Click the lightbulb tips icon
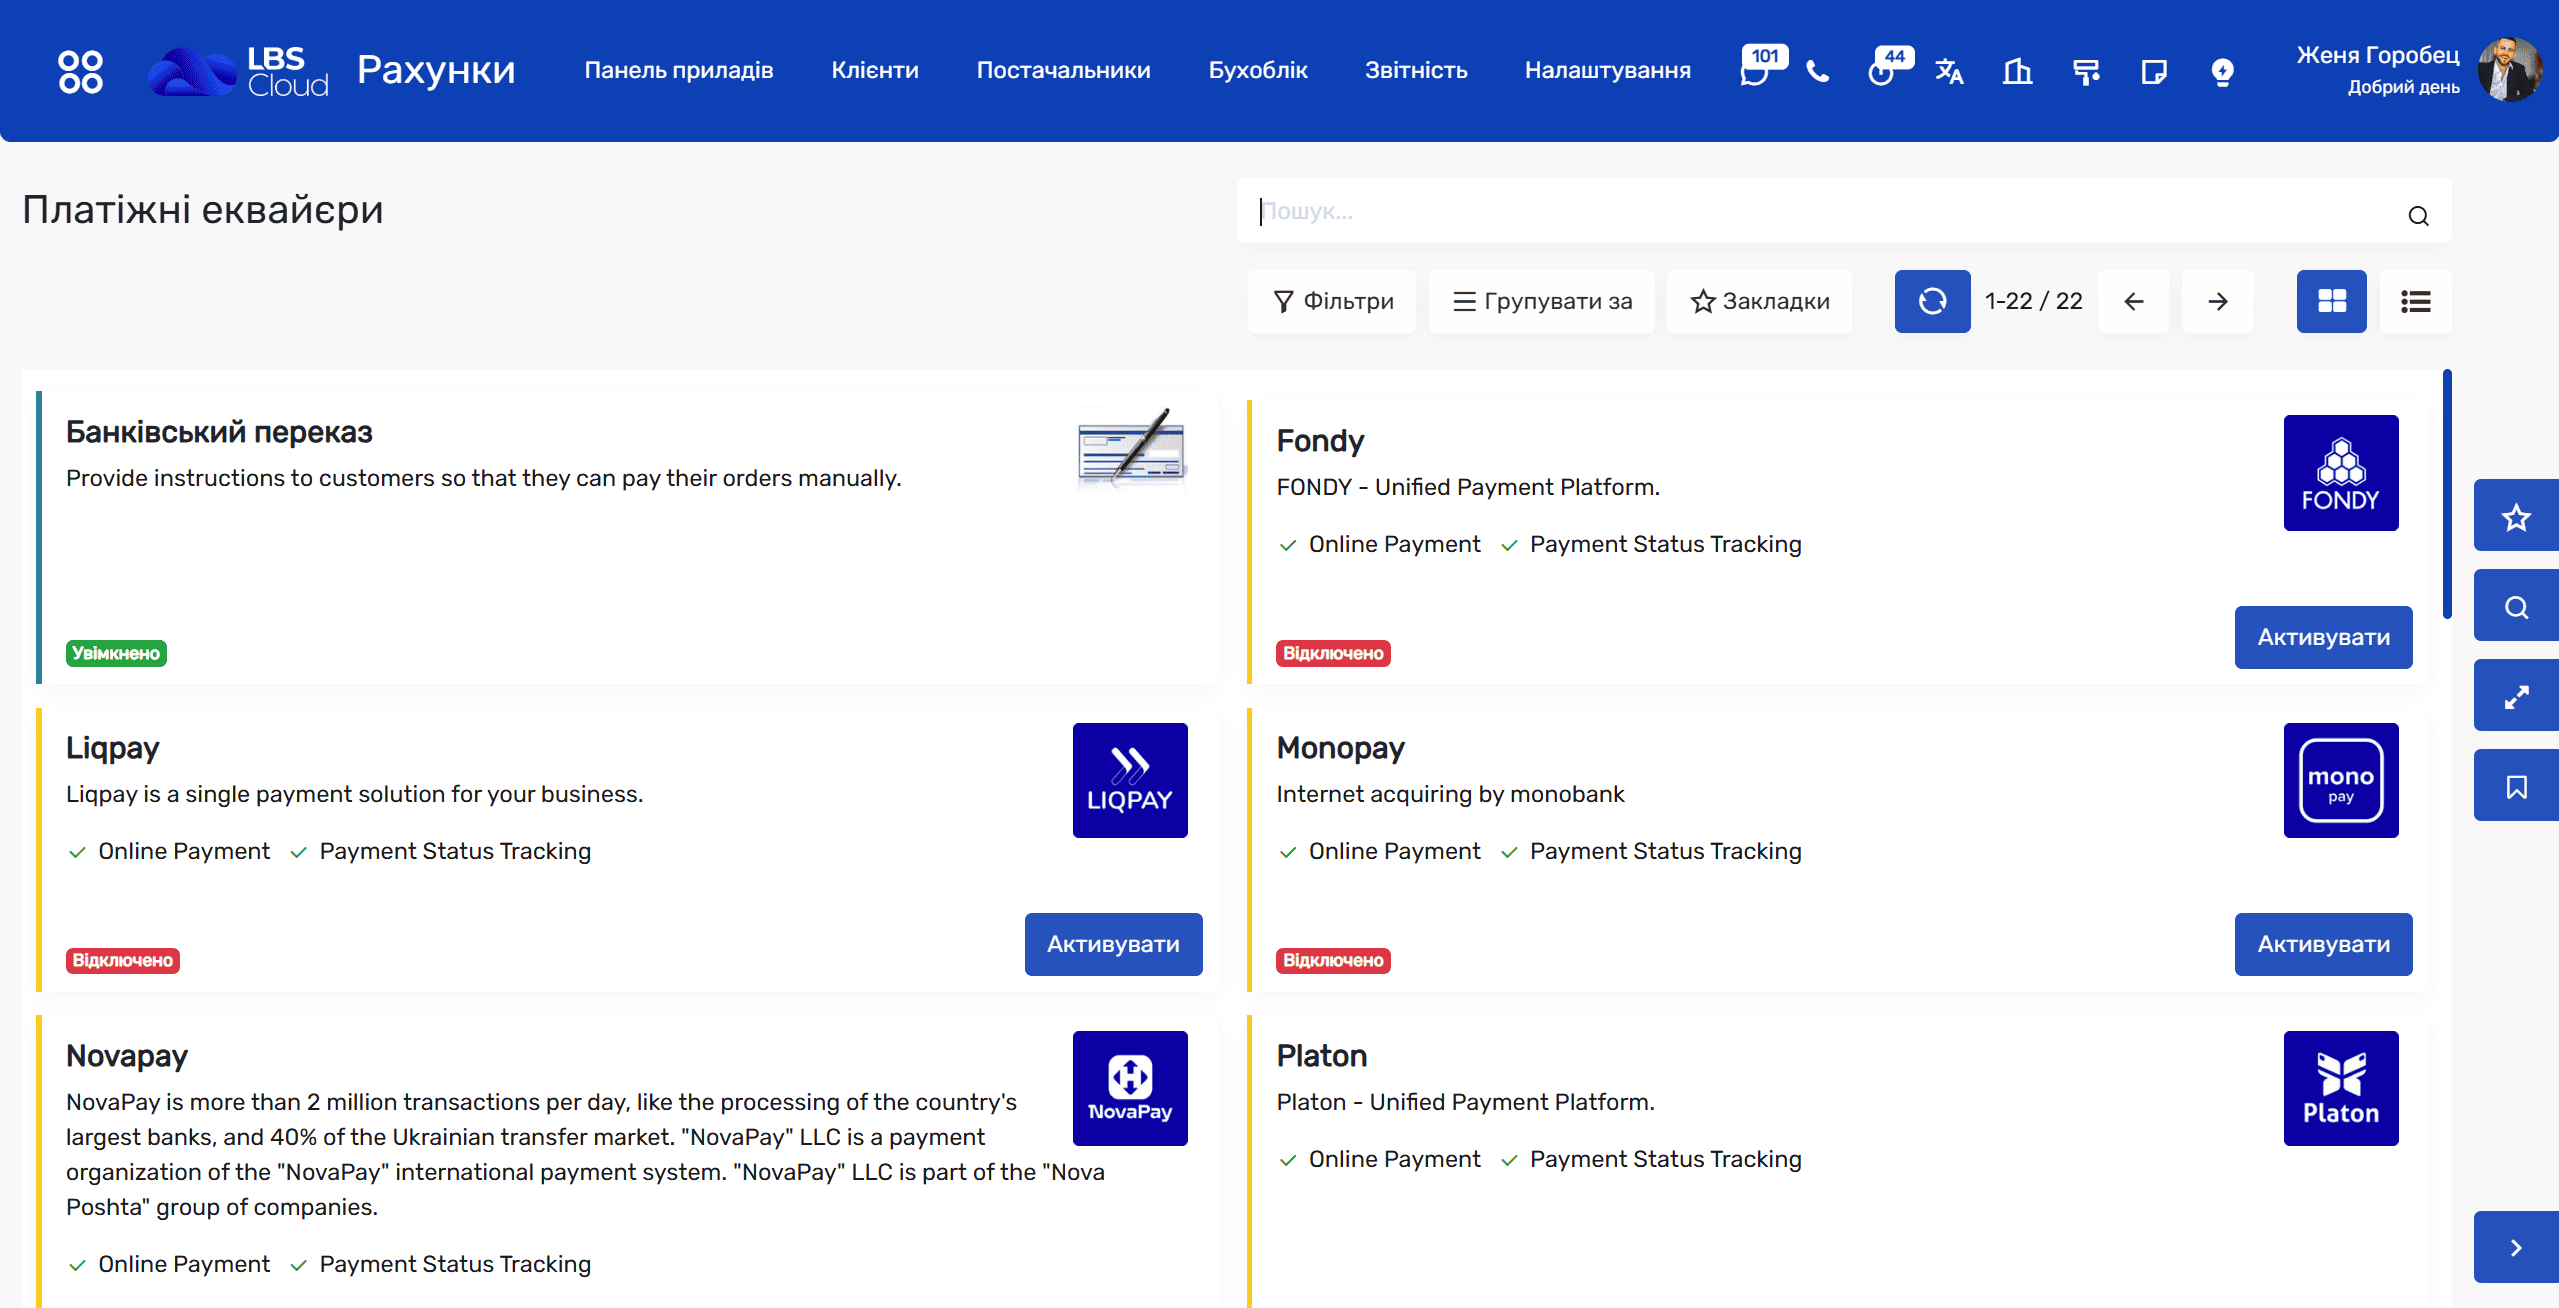The height and width of the screenshot is (1308, 2559). (2222, 71)
